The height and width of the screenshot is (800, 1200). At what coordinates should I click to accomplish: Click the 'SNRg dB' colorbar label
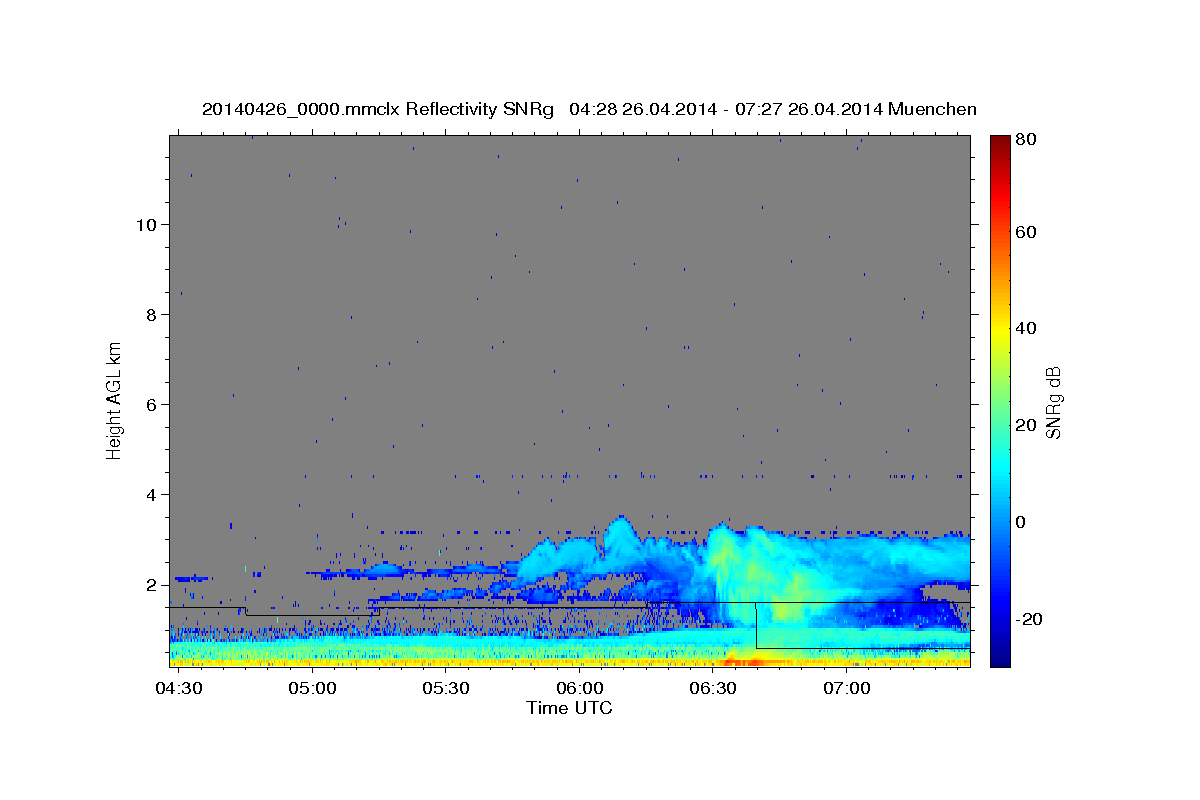coord(1054,401)
